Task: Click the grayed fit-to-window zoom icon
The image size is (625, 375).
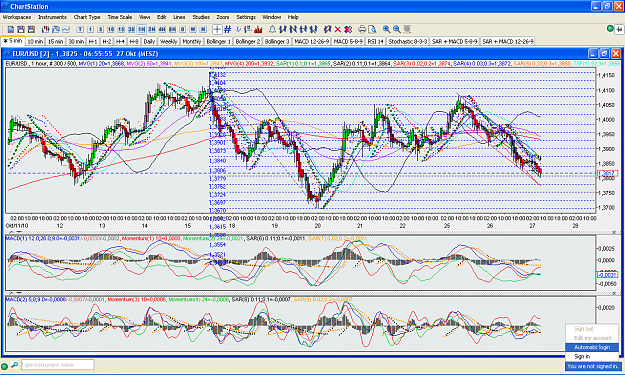Action: (407, 29)
